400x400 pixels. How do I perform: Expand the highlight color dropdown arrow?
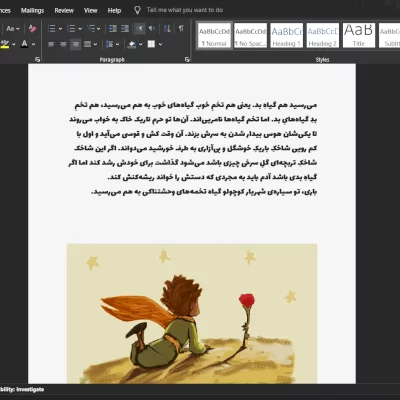(14, 44)
